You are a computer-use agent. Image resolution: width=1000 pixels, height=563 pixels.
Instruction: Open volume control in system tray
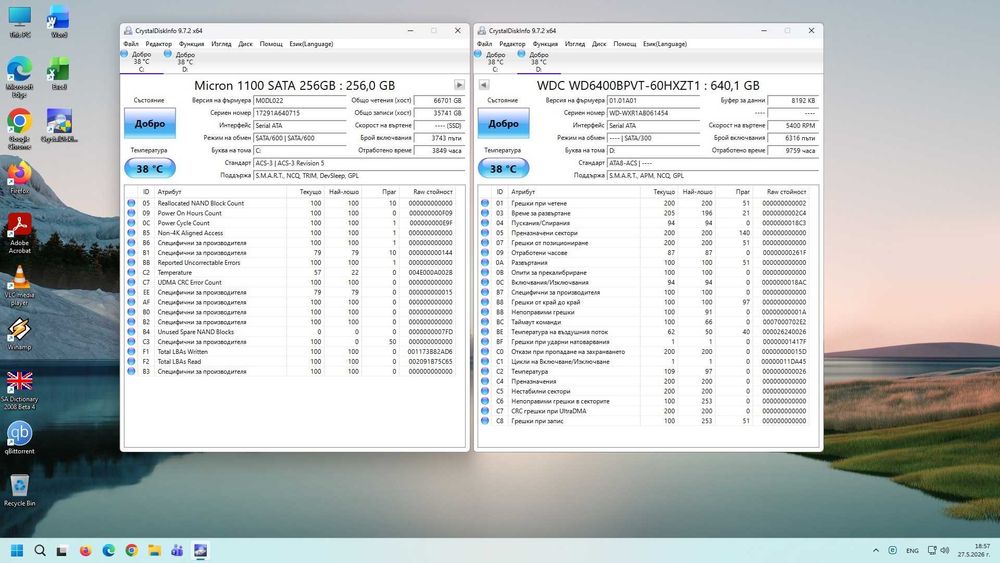pyautogui.click(x=945, y=550)
